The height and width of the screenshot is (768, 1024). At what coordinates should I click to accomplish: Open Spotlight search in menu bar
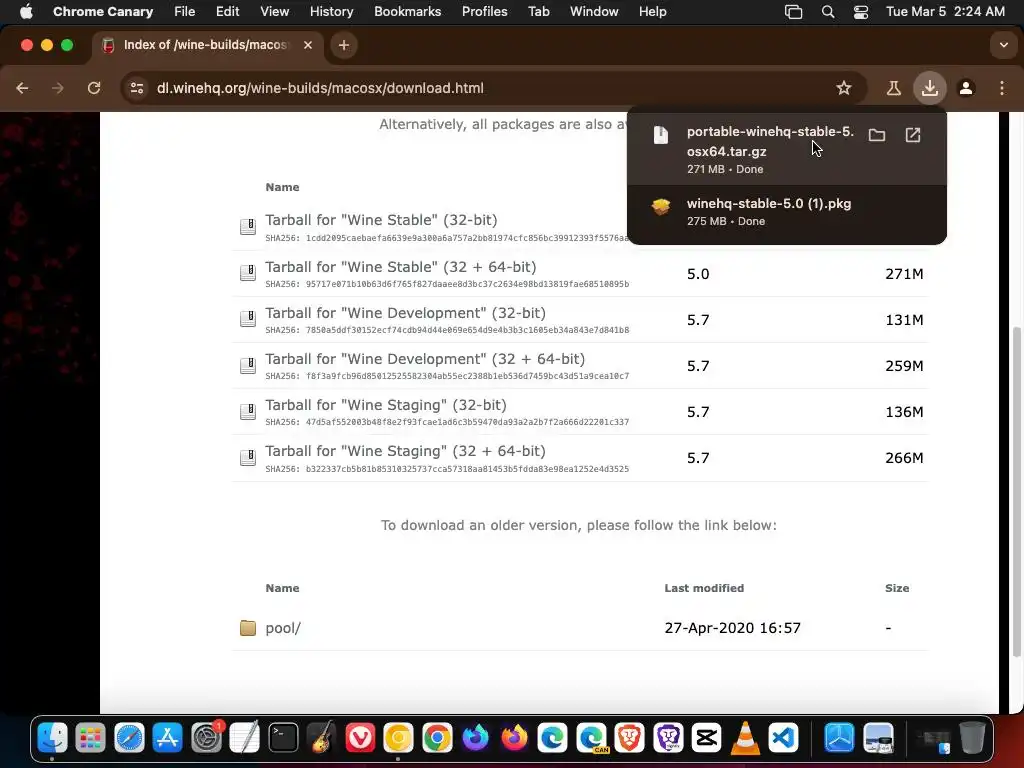[x=827, y=12]
